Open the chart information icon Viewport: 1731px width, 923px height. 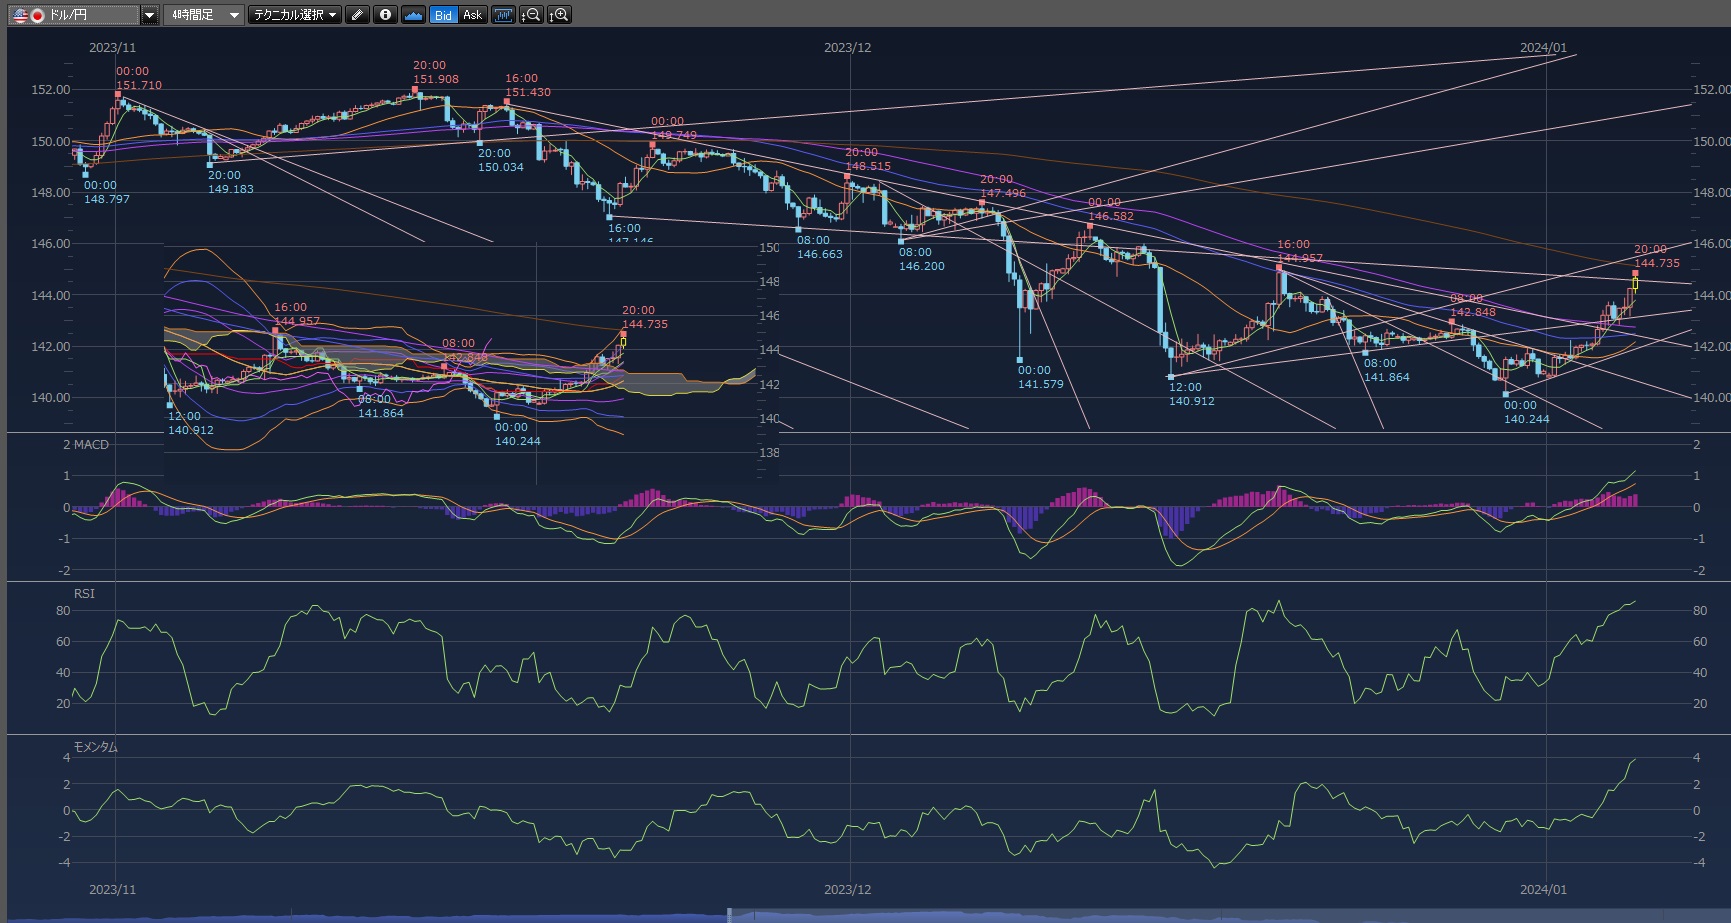pyautogui.click(x=385, y=15)
